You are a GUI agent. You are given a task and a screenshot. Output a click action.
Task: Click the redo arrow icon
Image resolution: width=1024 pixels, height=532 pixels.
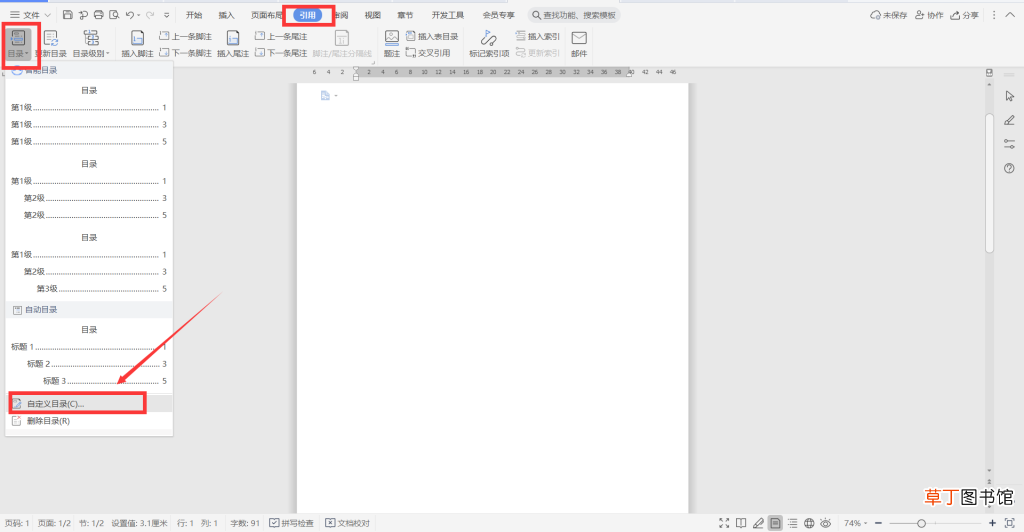[x=150, y=14]
